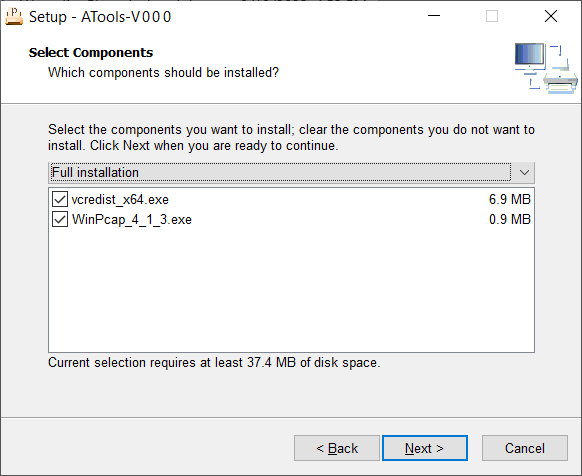Uncheck the vcredist_x64.exe component checkbox
Image resolution: width=582 pixels, height=476 pixels.
60,199
